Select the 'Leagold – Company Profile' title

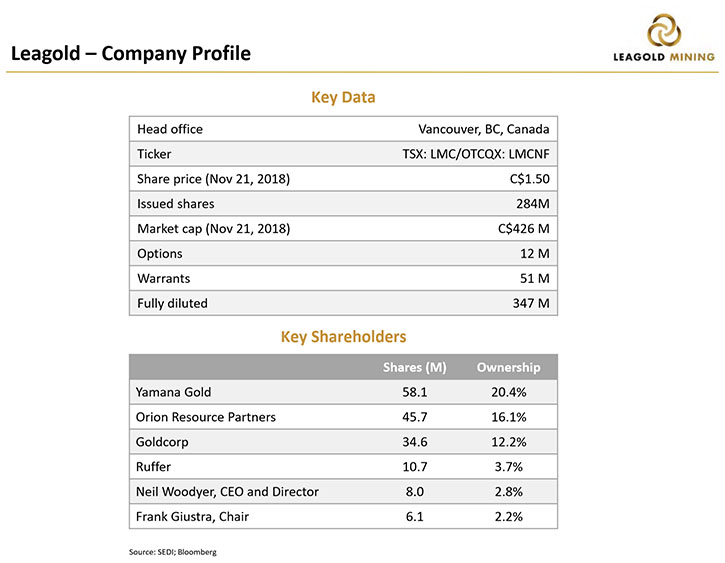(131, 54)
